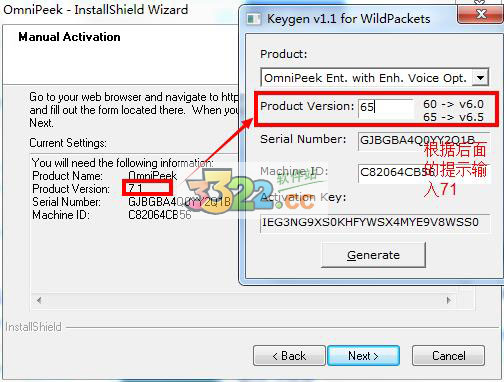504x382 pixels.
Task: Select the Product combo box text
Action: click(x=365, y=78)
